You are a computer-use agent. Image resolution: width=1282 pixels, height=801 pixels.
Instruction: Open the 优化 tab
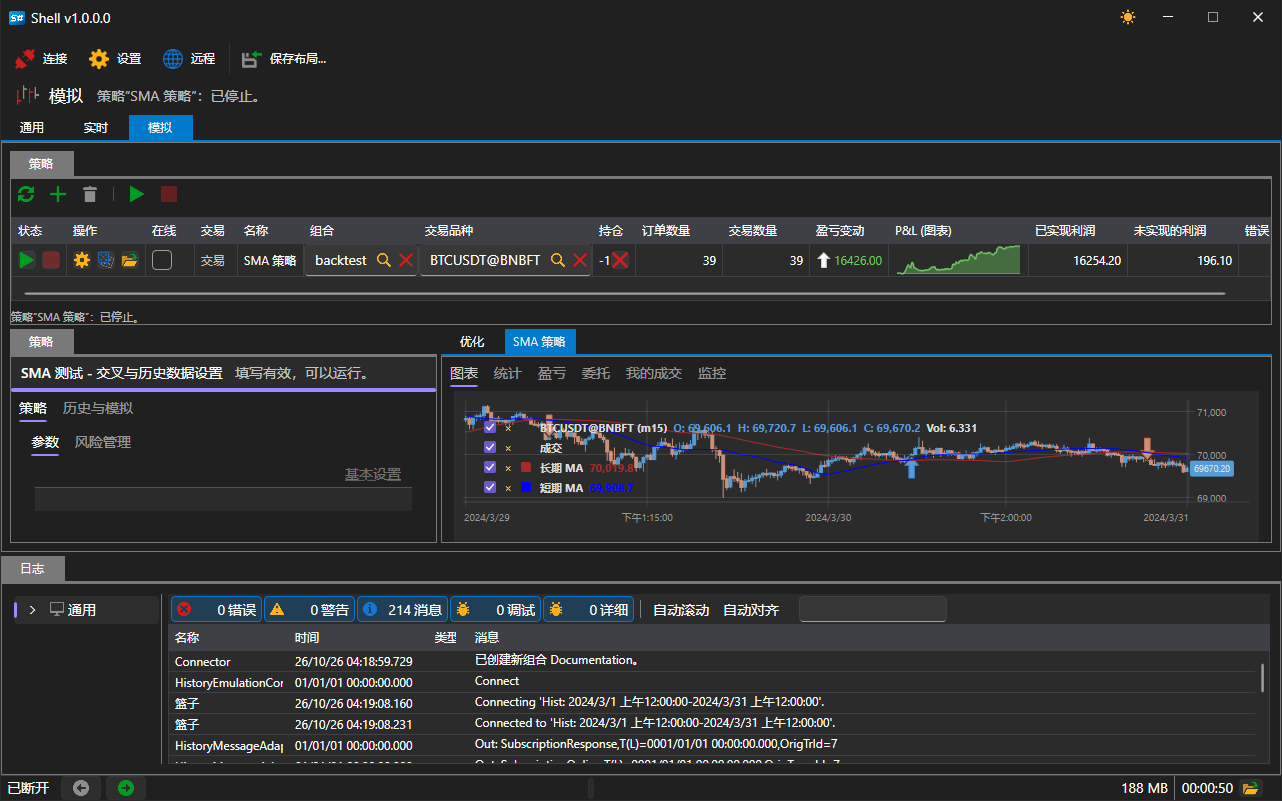pos(472,342)
